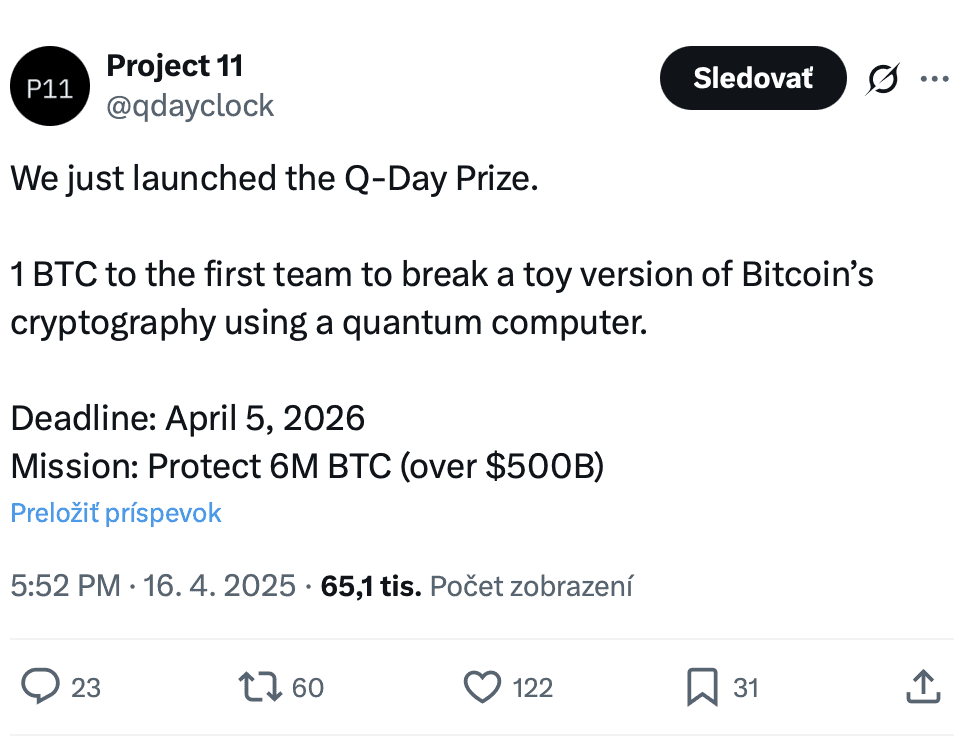974x752 pixels.
Task: Click the tweet text about Q-Day Prize
Action: (442, 322)
